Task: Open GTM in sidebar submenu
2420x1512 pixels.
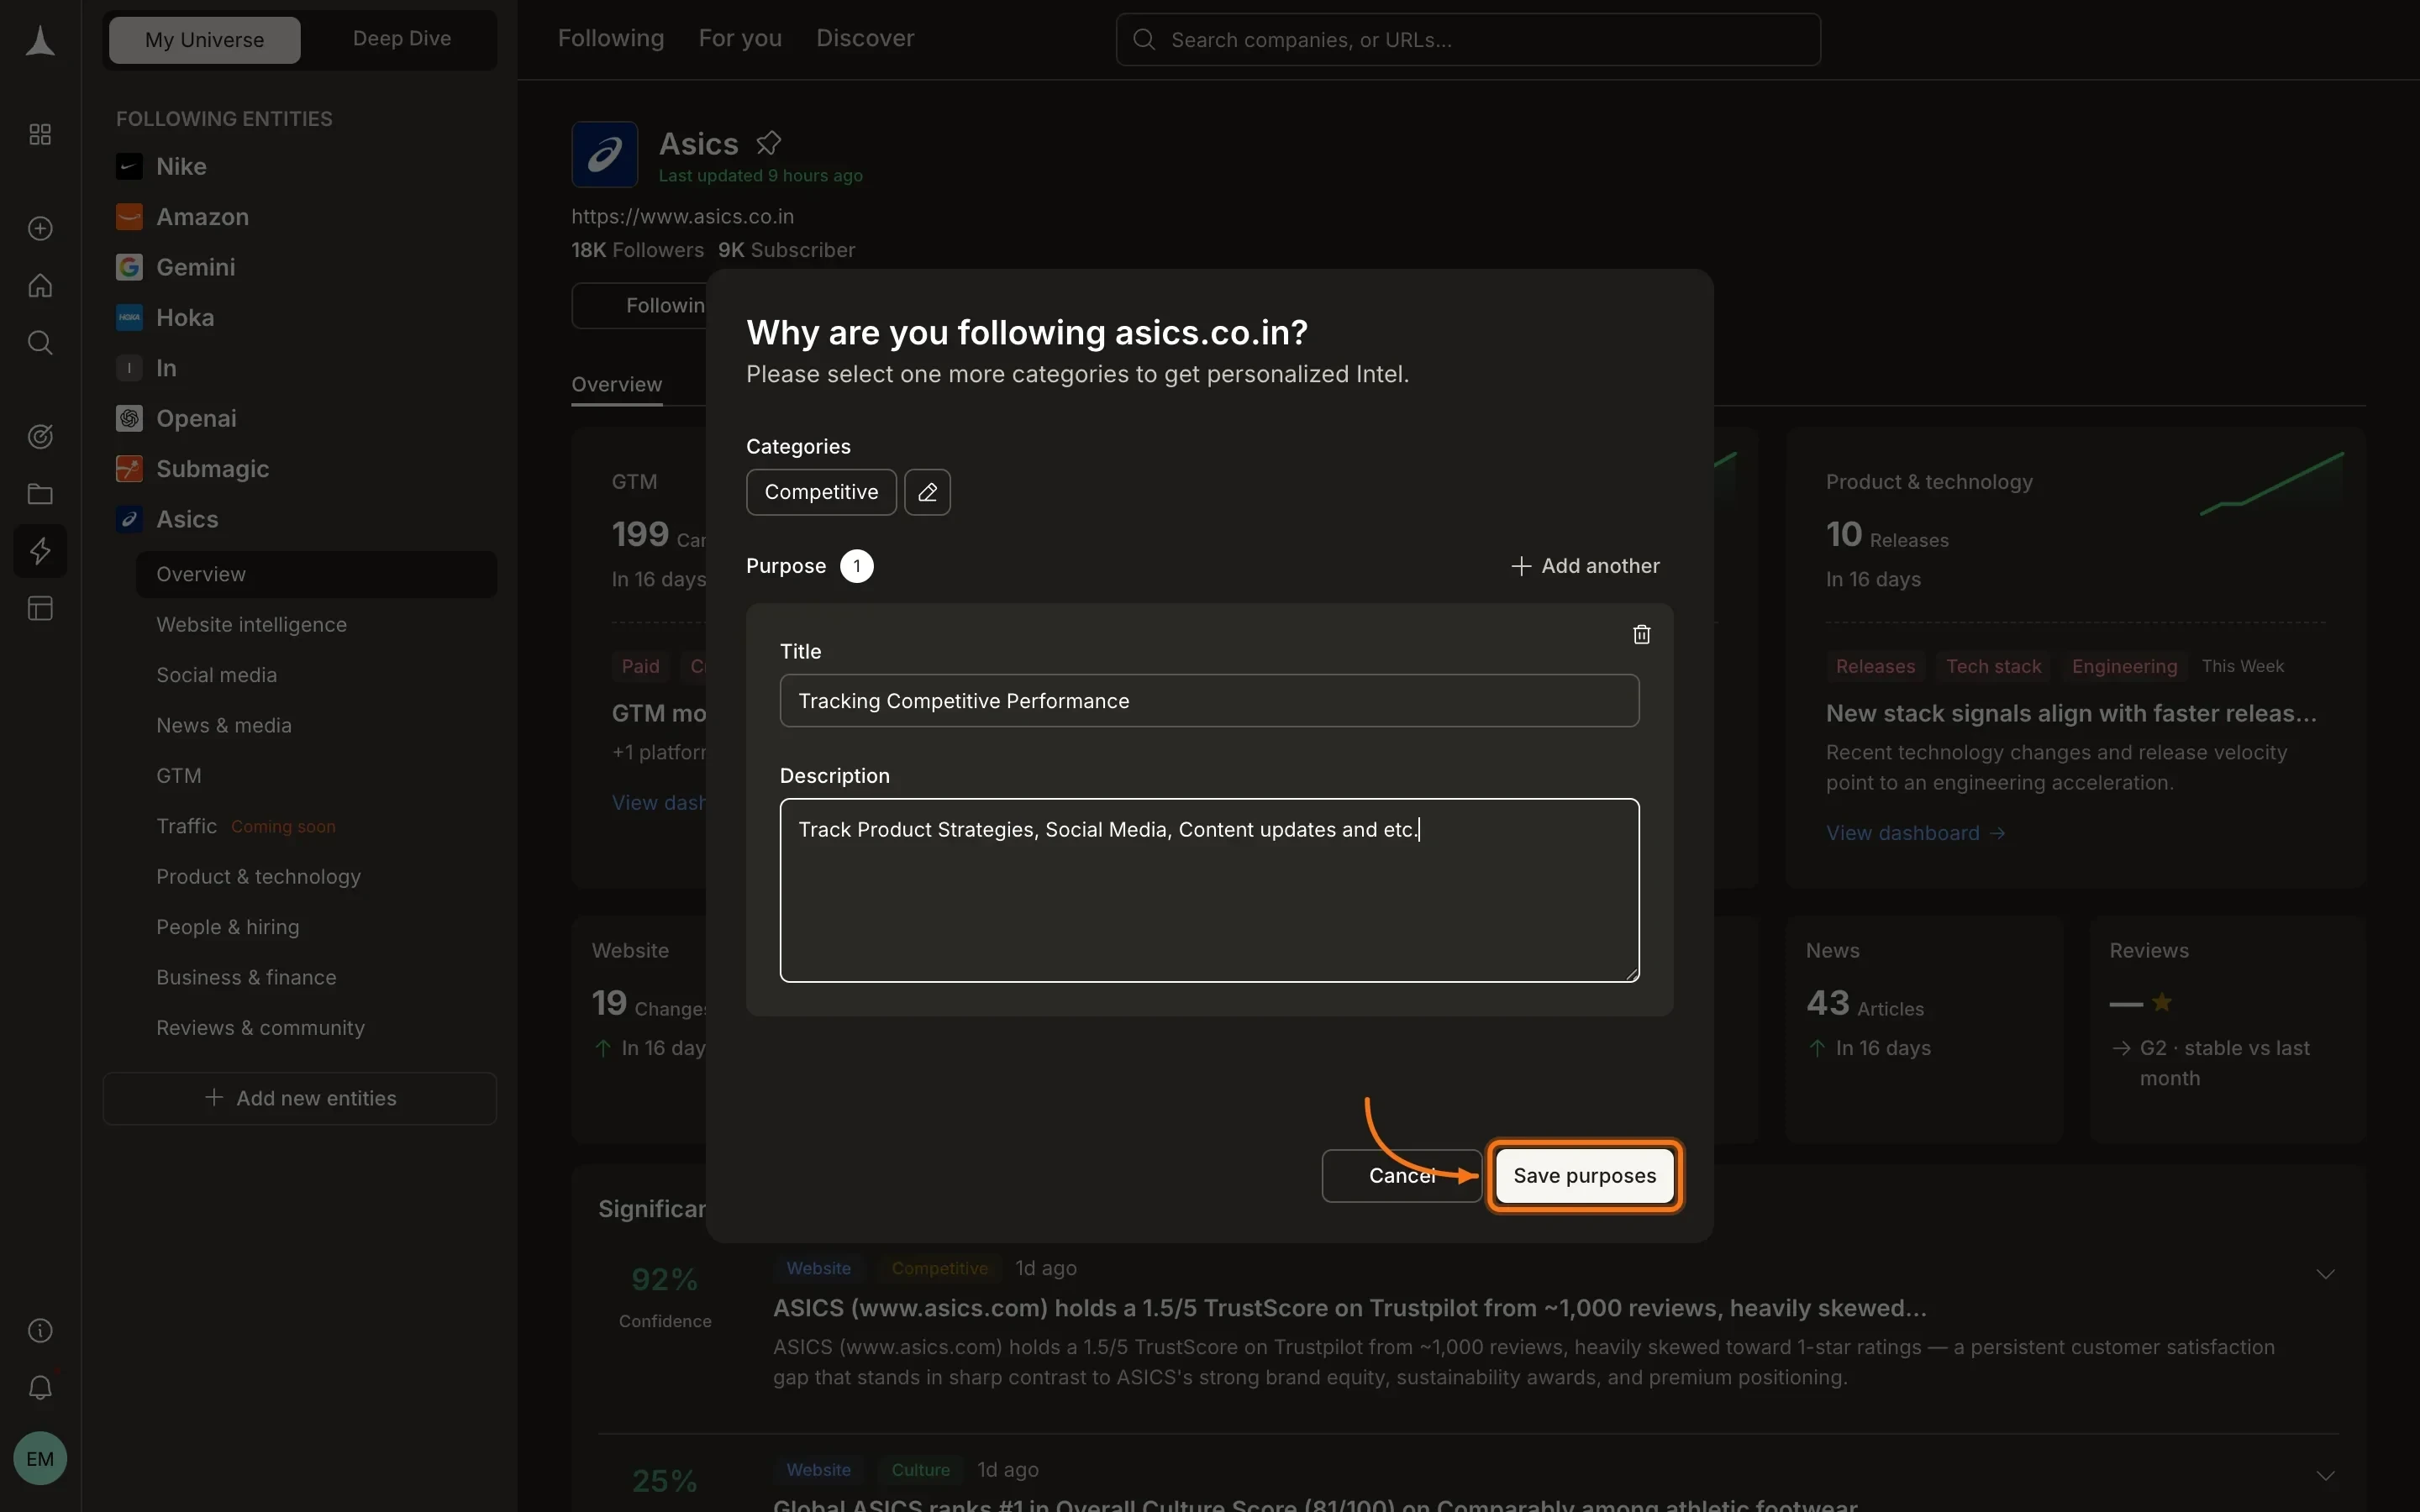Action: (x=179, y=776)
